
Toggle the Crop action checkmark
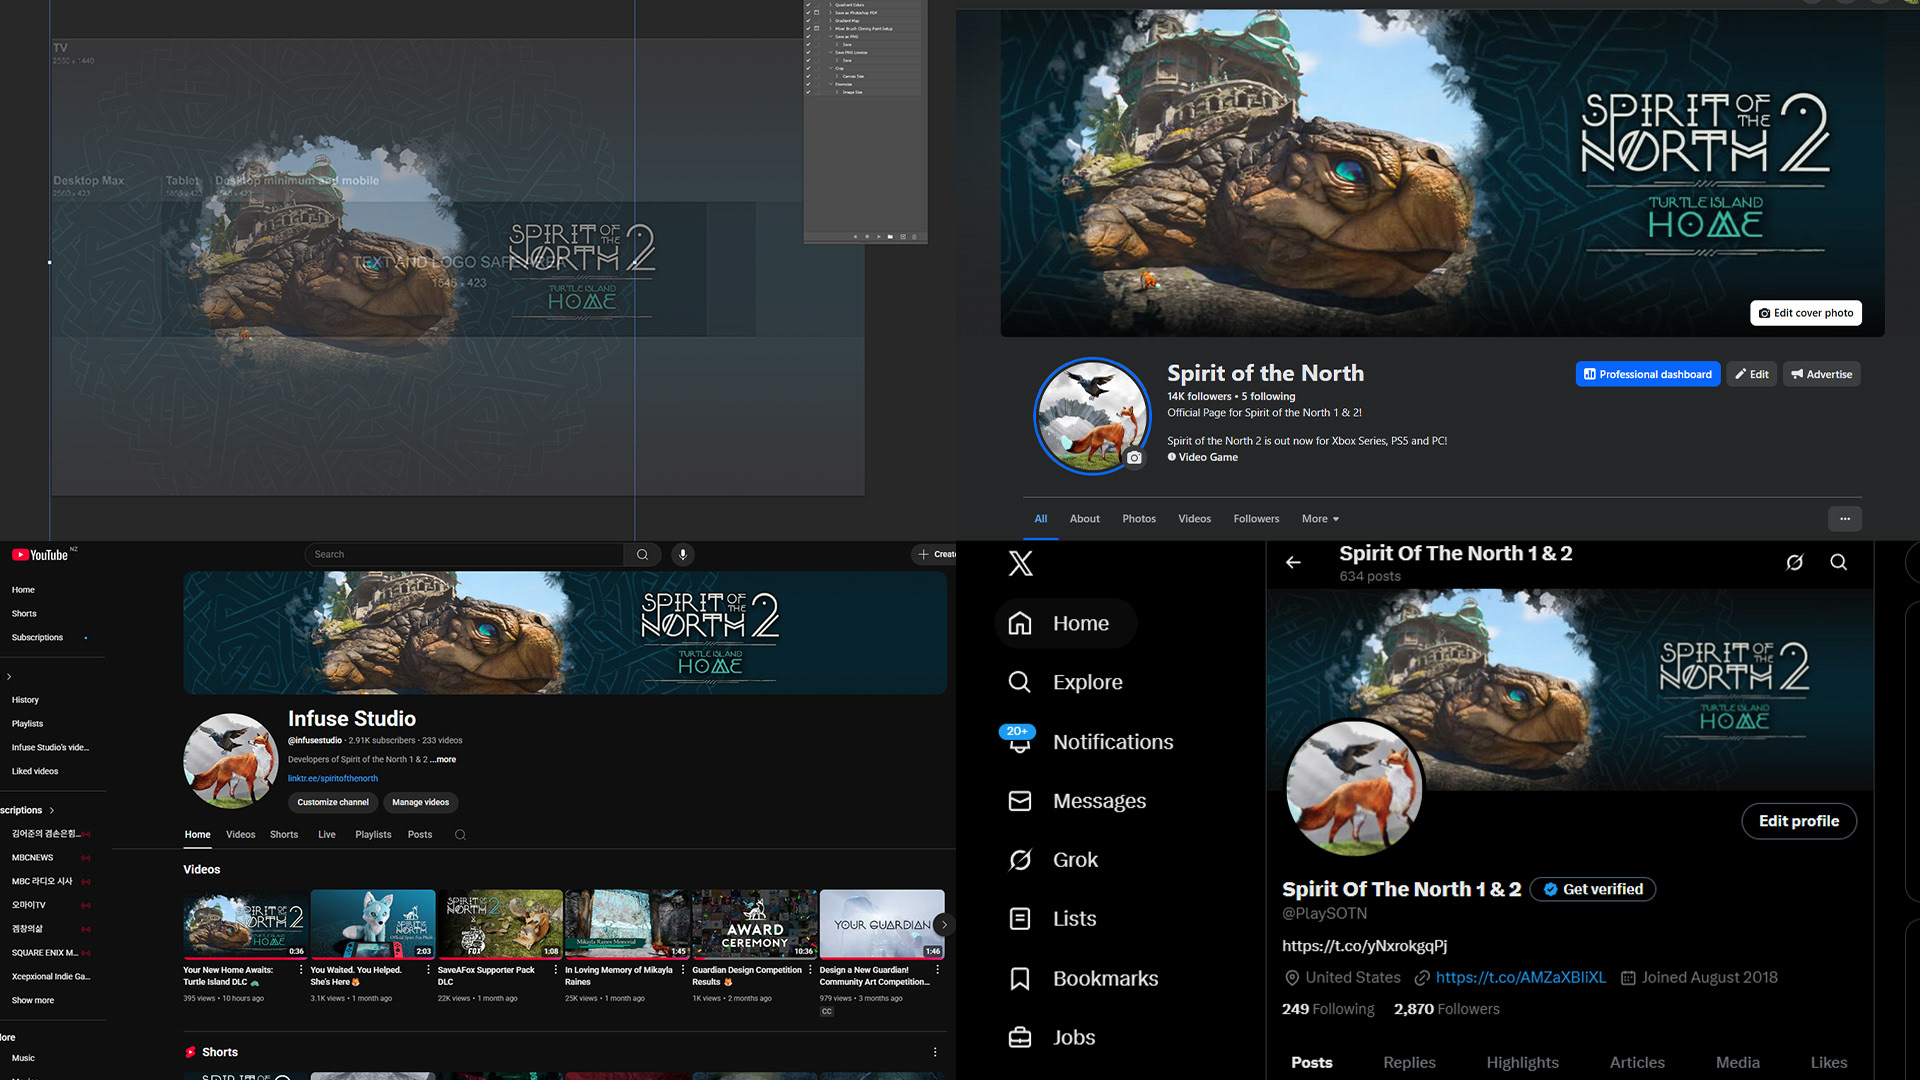[x=808, y=68]
